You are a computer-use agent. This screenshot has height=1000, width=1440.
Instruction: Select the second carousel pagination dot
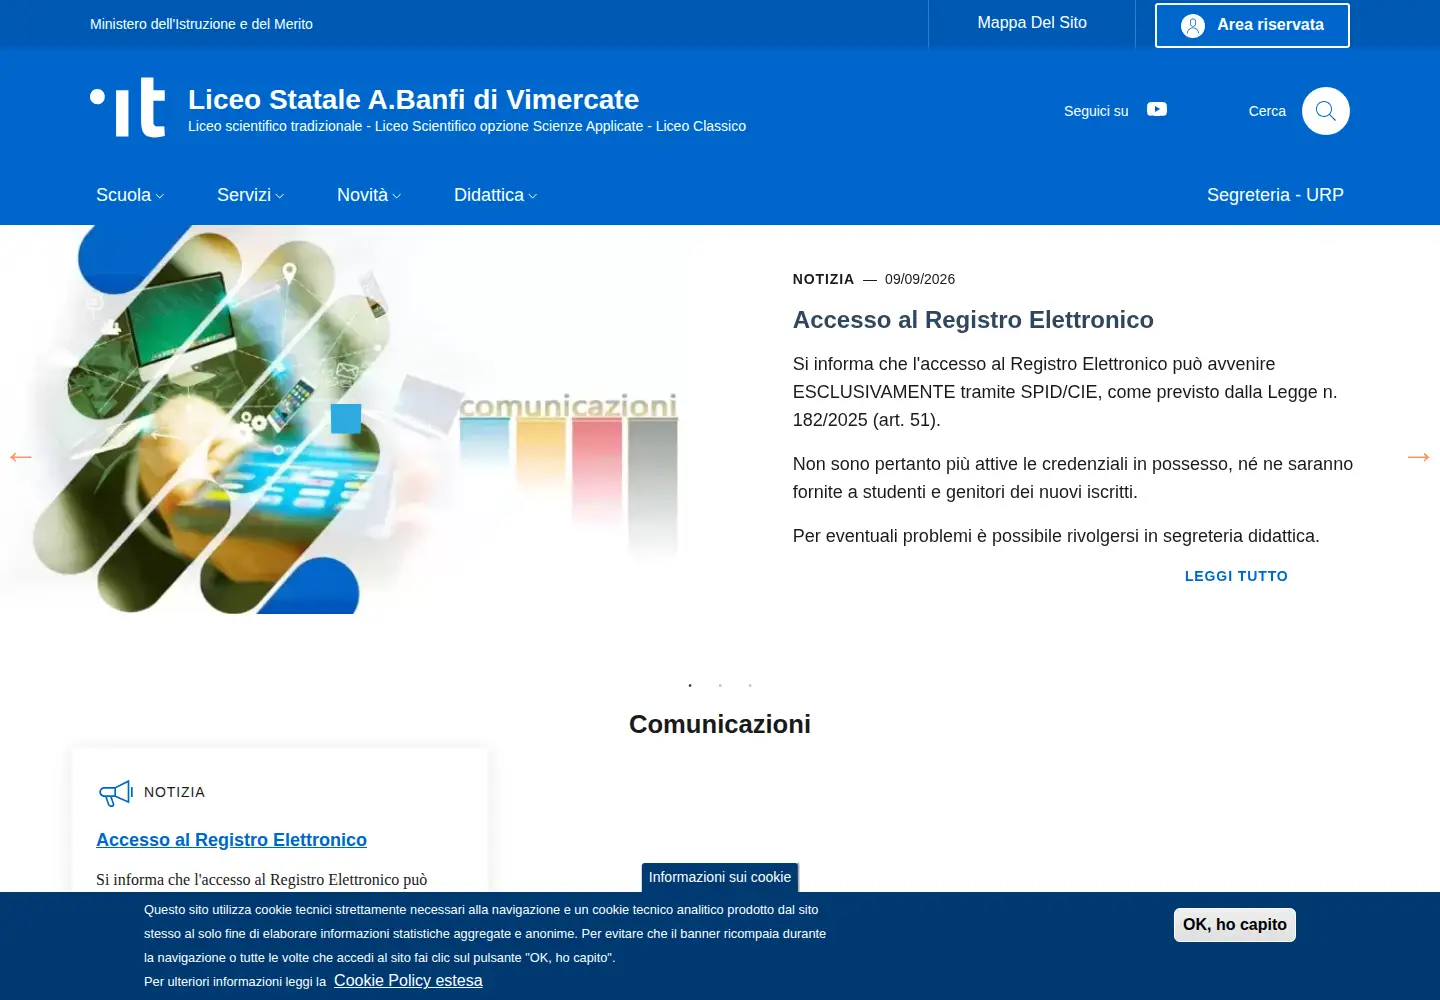coord(720,685)
